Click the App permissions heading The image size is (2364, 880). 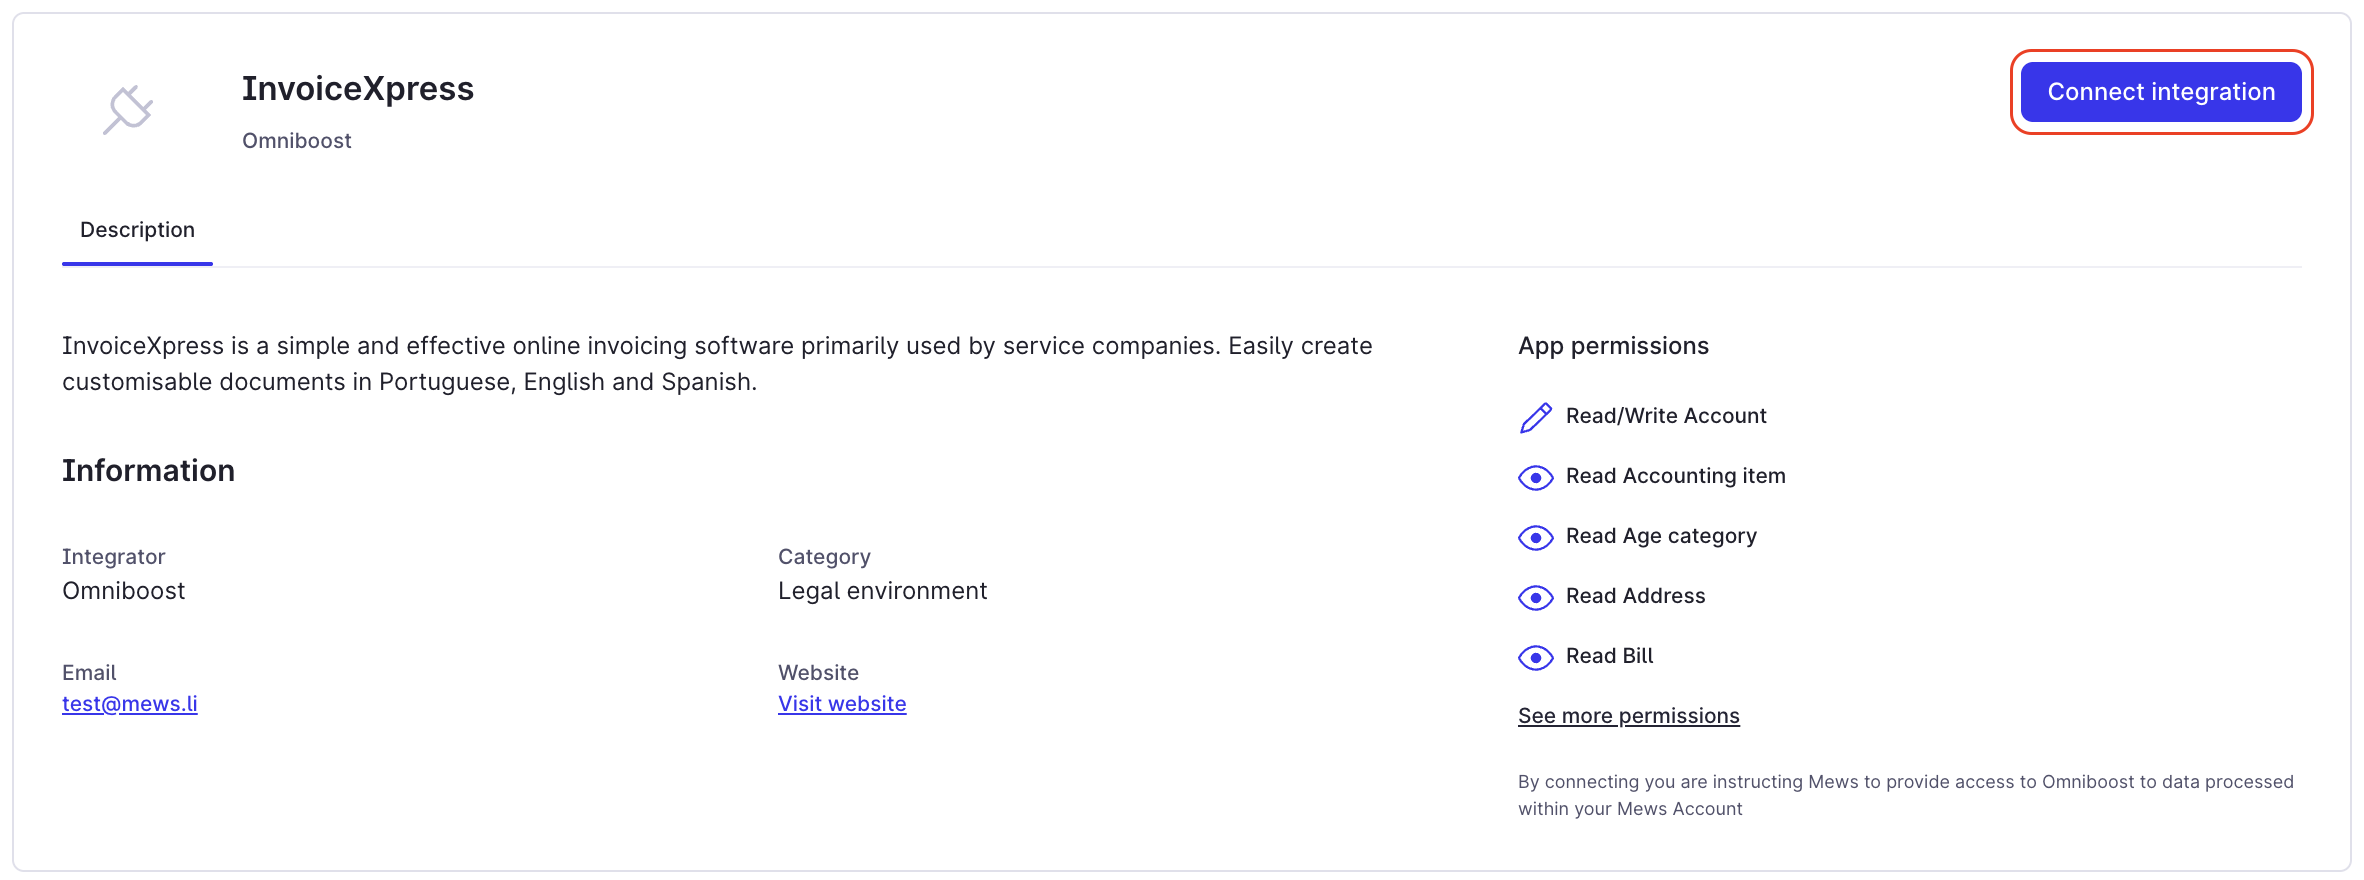tap(1613, 346)
